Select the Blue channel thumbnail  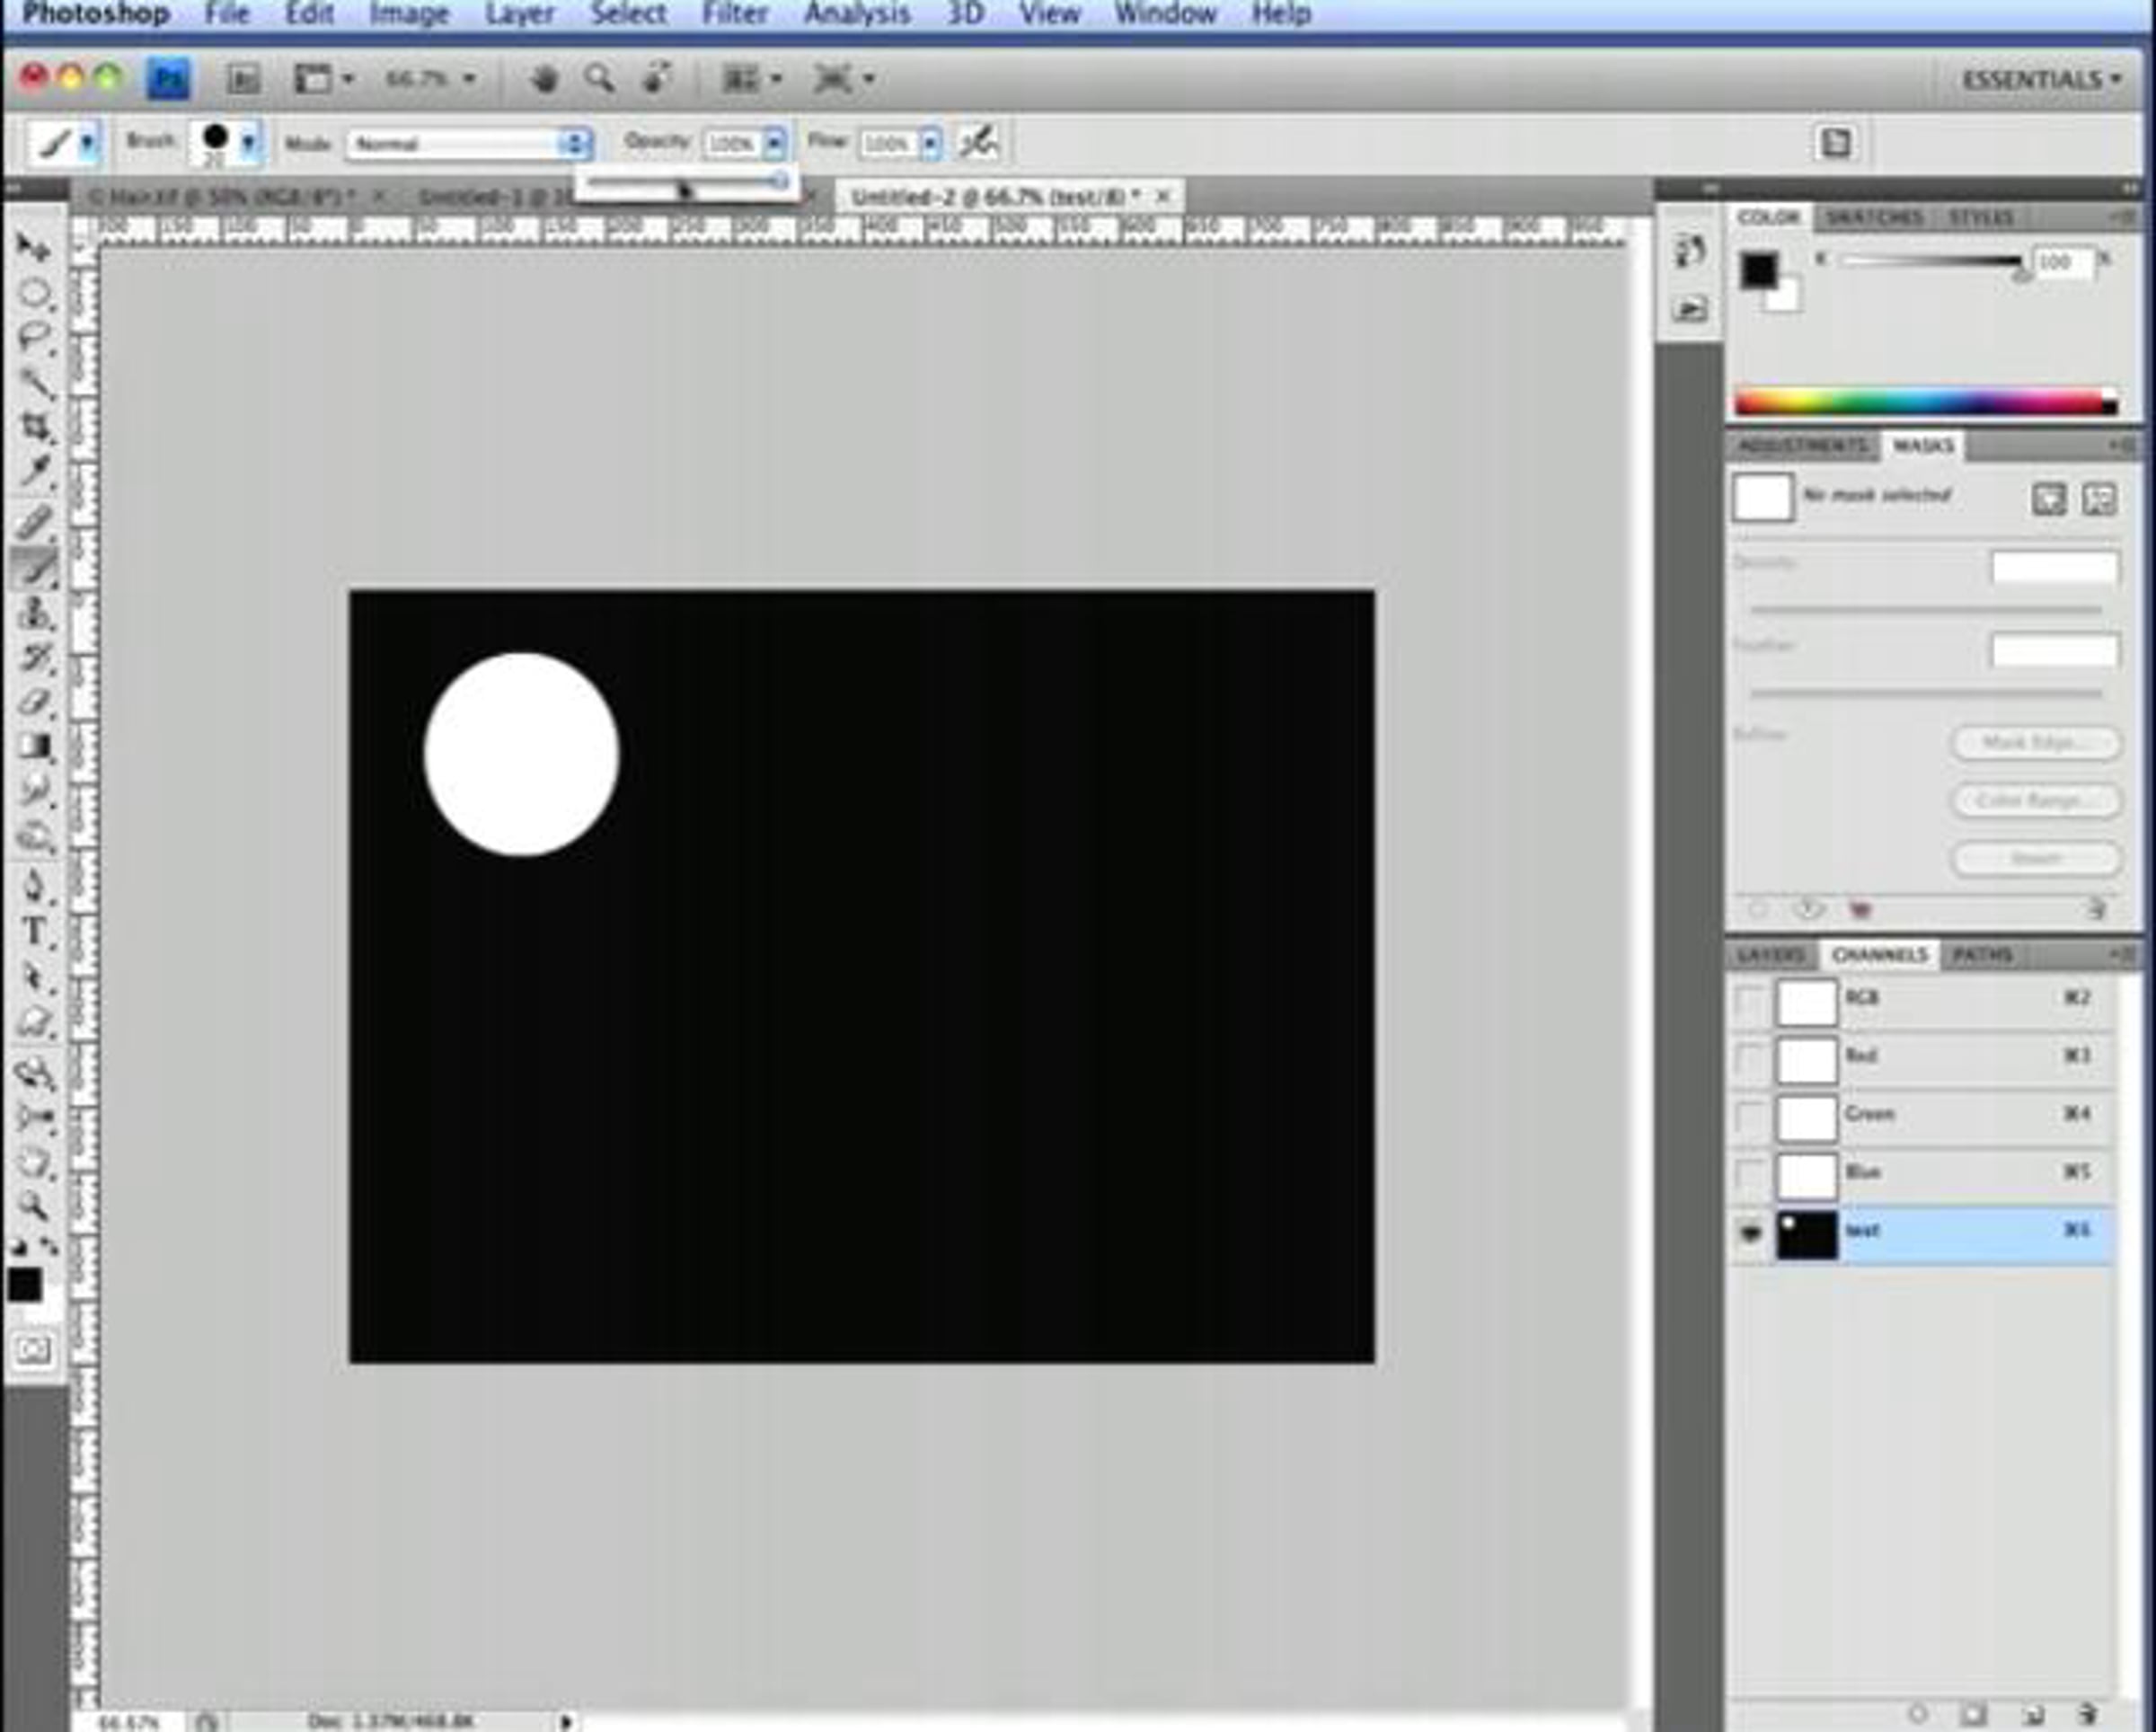(1806, 1176)
